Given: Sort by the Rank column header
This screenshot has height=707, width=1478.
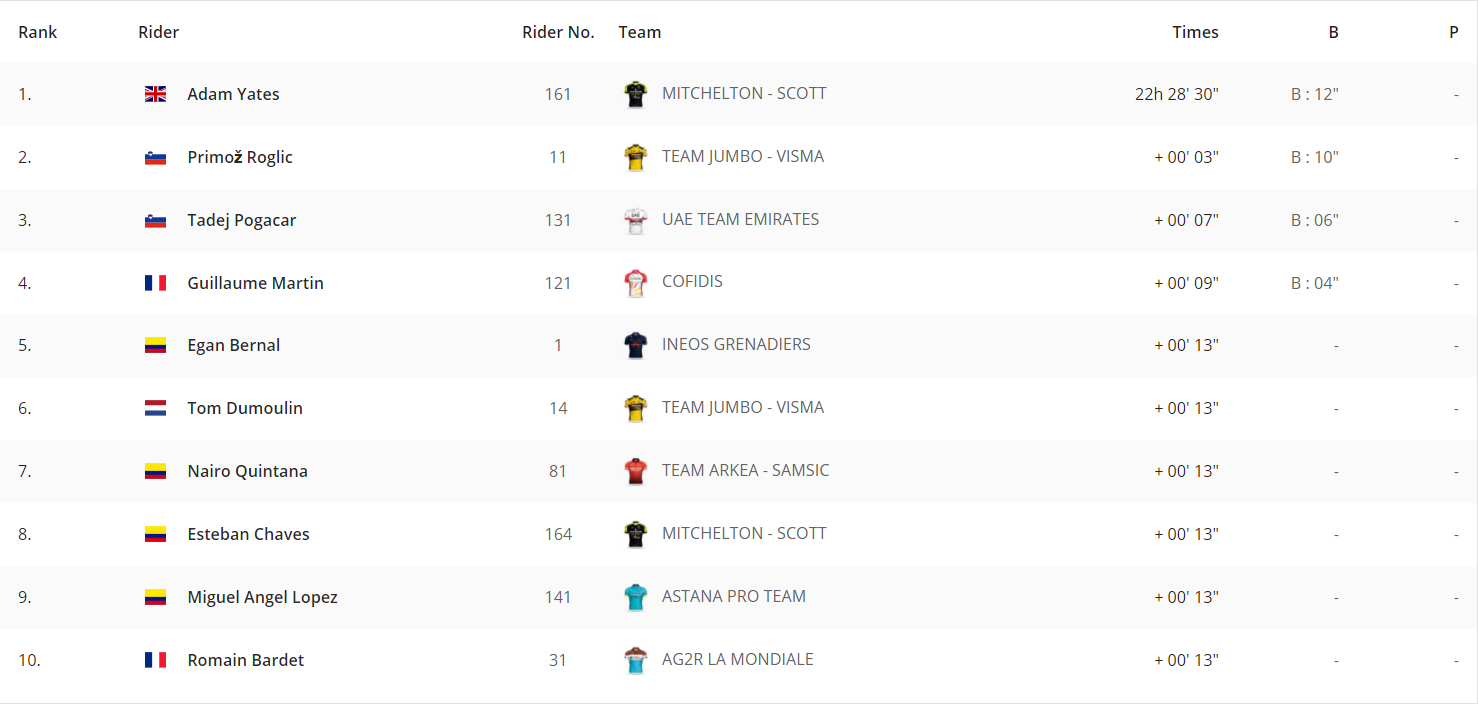Looking at the screenshot, I should pyautogui.click(x=38, y=32).
